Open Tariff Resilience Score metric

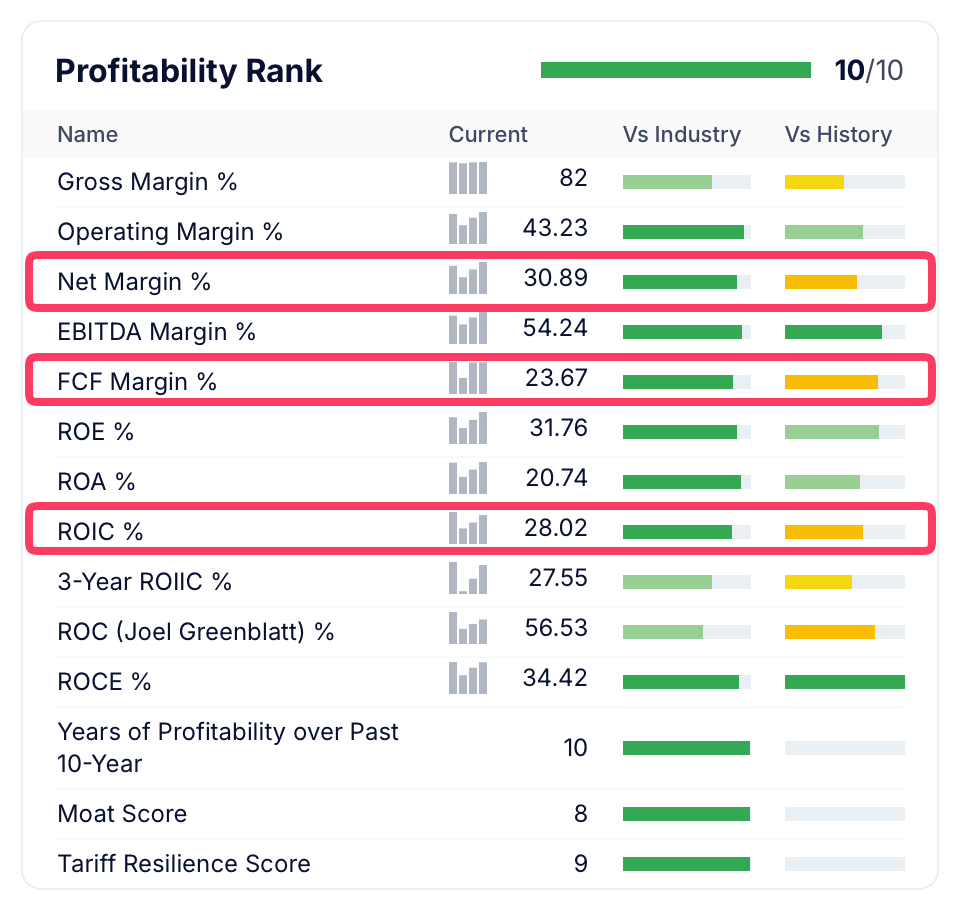tap(184, 864)
